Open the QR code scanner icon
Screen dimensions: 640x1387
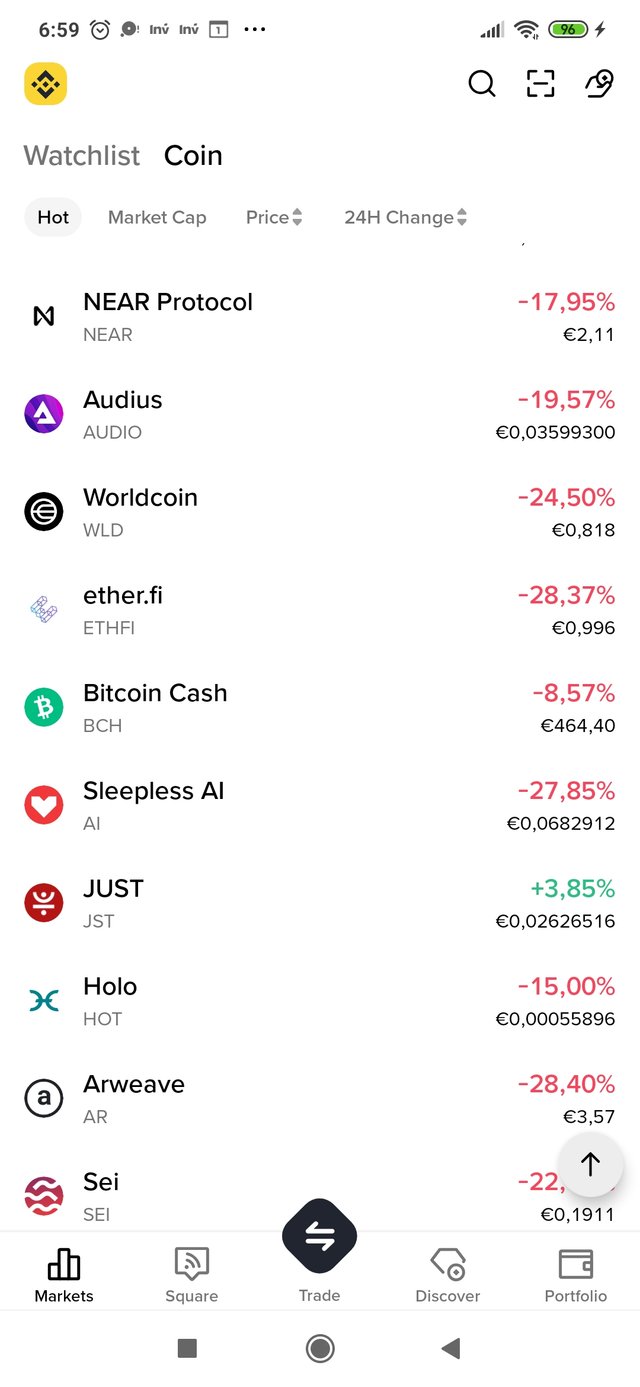pos(540,84)
